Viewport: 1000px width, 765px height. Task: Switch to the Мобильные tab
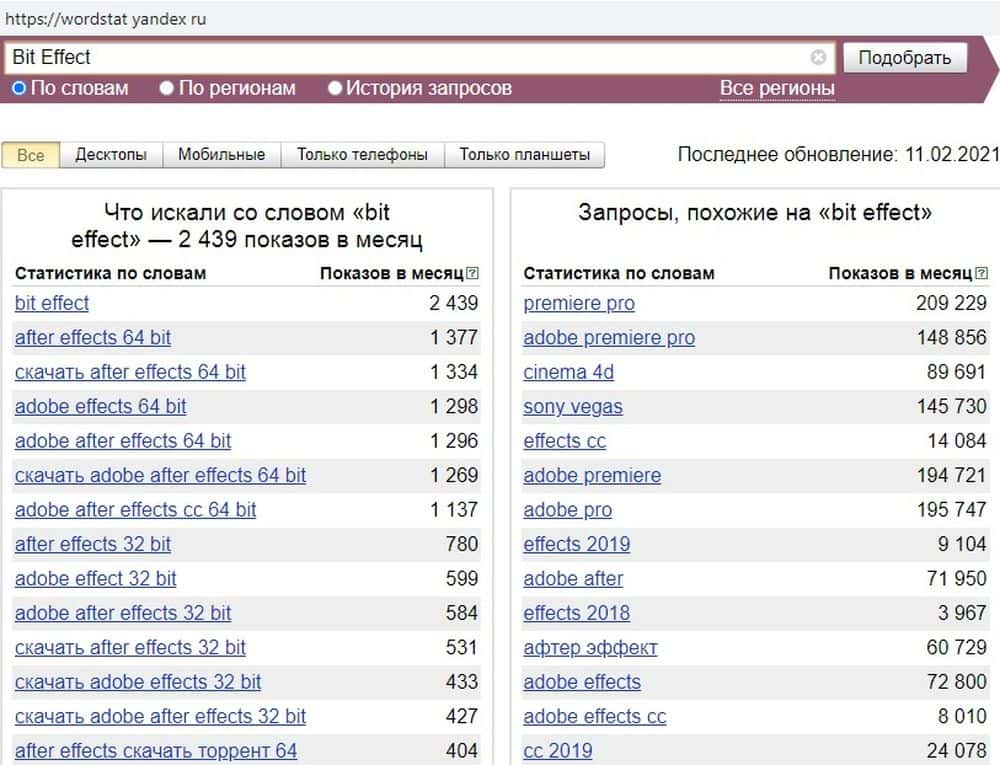221,155
